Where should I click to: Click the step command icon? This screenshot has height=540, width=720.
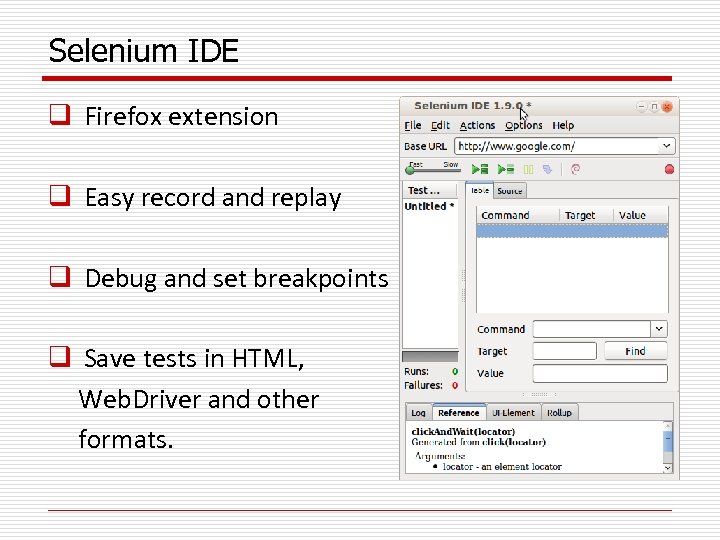point(547,169)
